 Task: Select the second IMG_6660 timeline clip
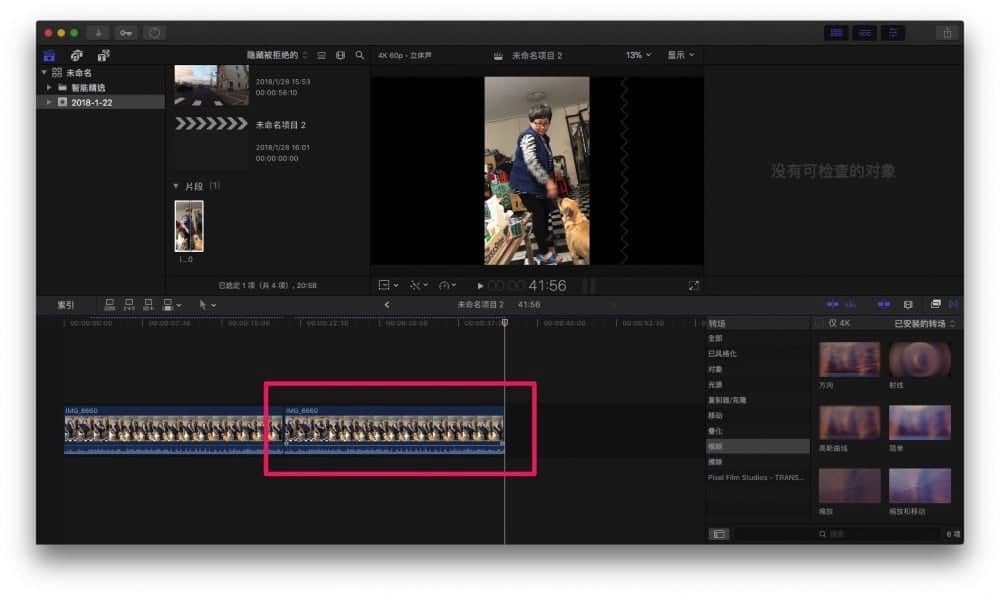click(394, 428)
